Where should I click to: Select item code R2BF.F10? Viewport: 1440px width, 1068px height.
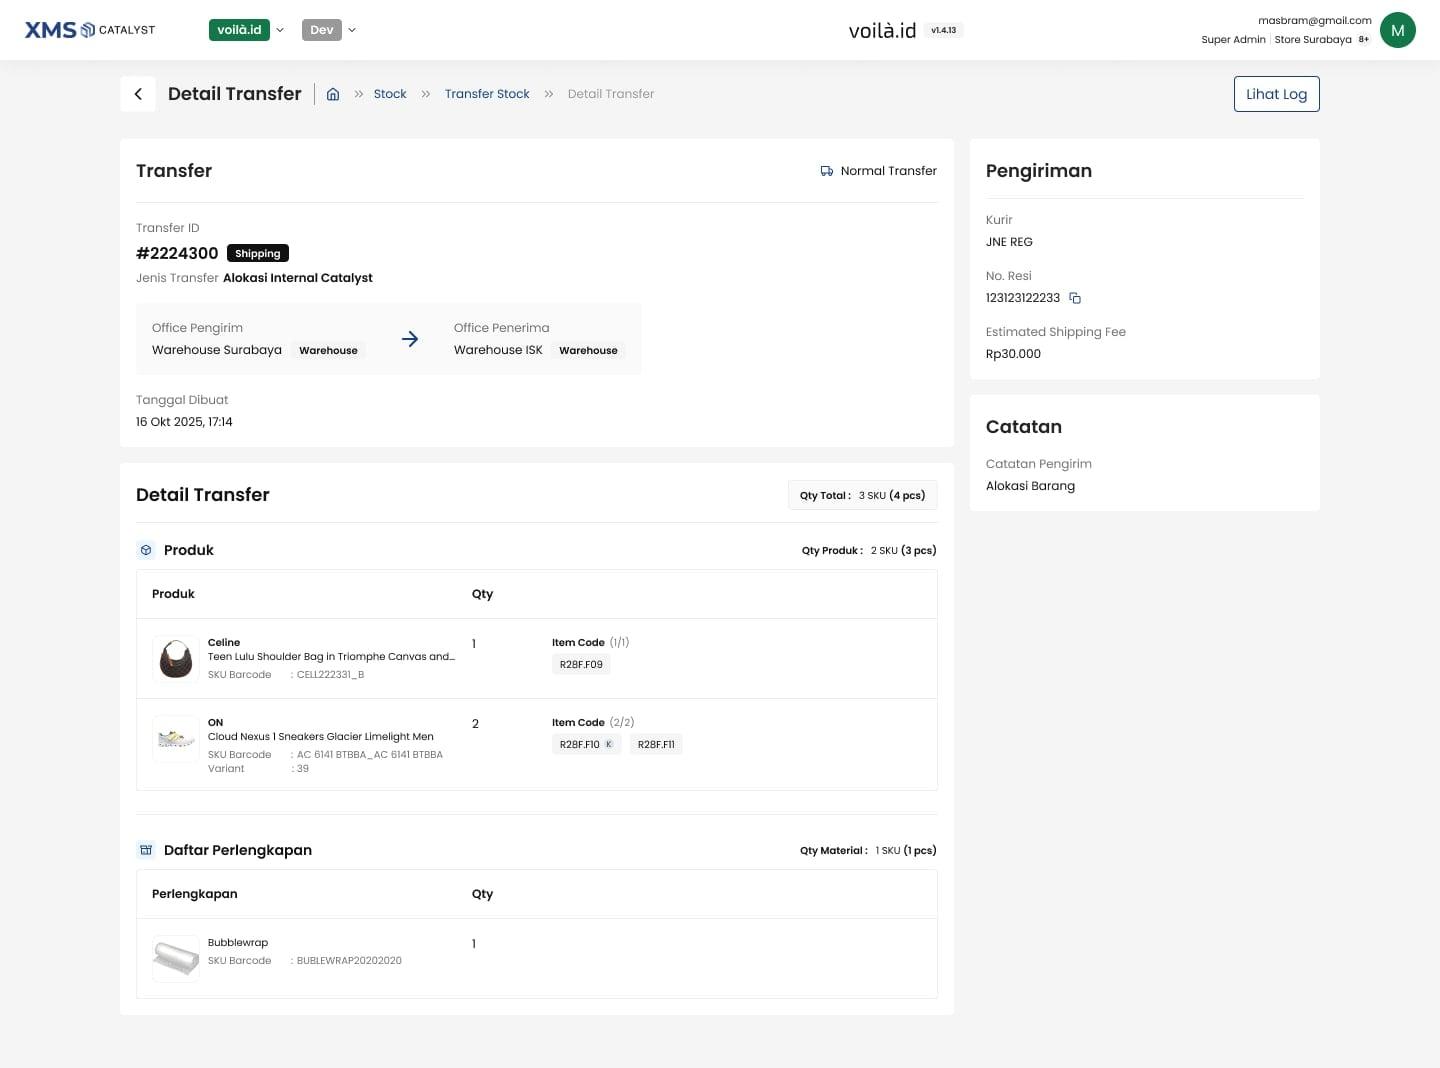coord(586,744)
